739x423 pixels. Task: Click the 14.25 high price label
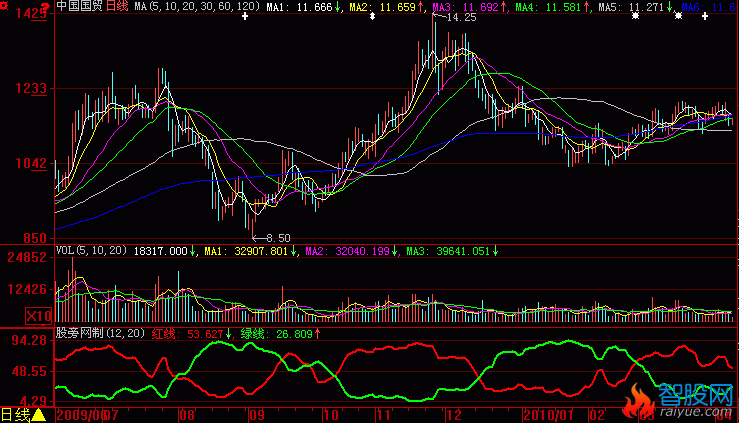pos(461,18)
